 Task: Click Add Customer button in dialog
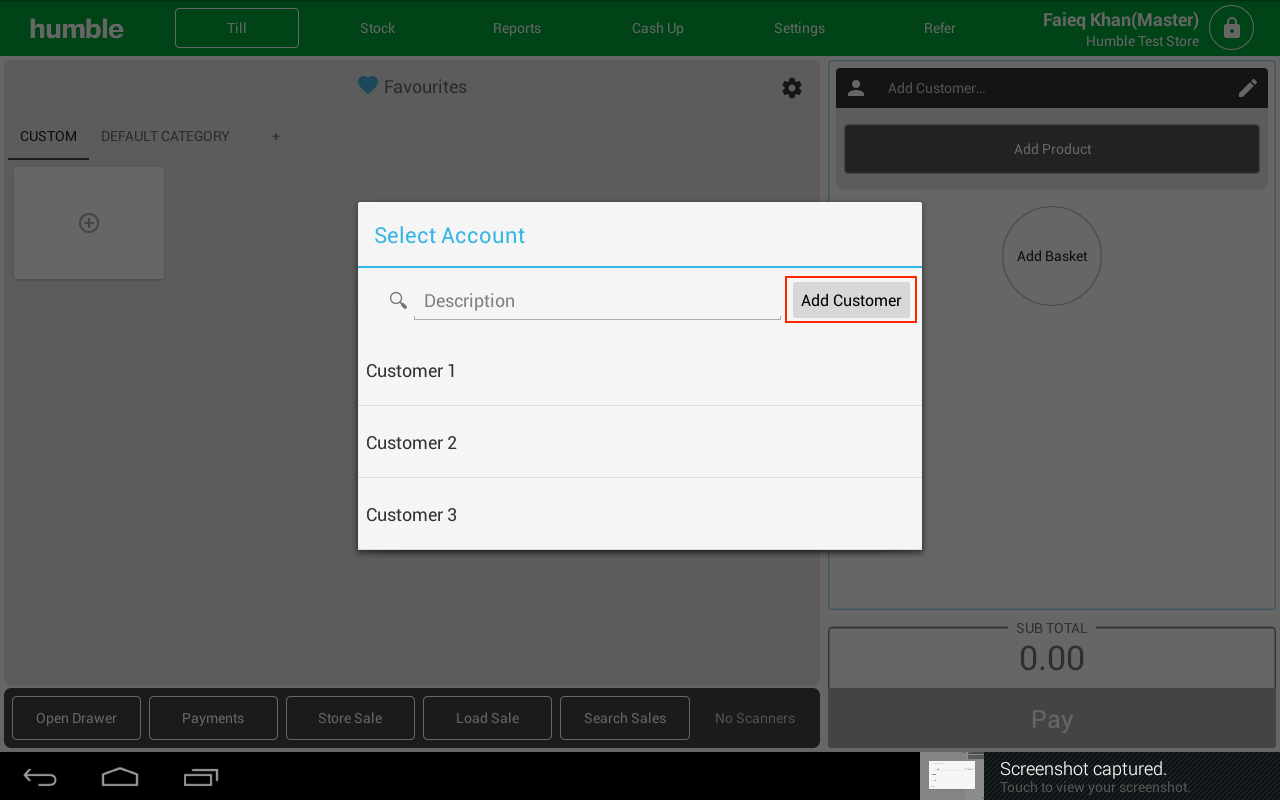(x=851, y=300)
